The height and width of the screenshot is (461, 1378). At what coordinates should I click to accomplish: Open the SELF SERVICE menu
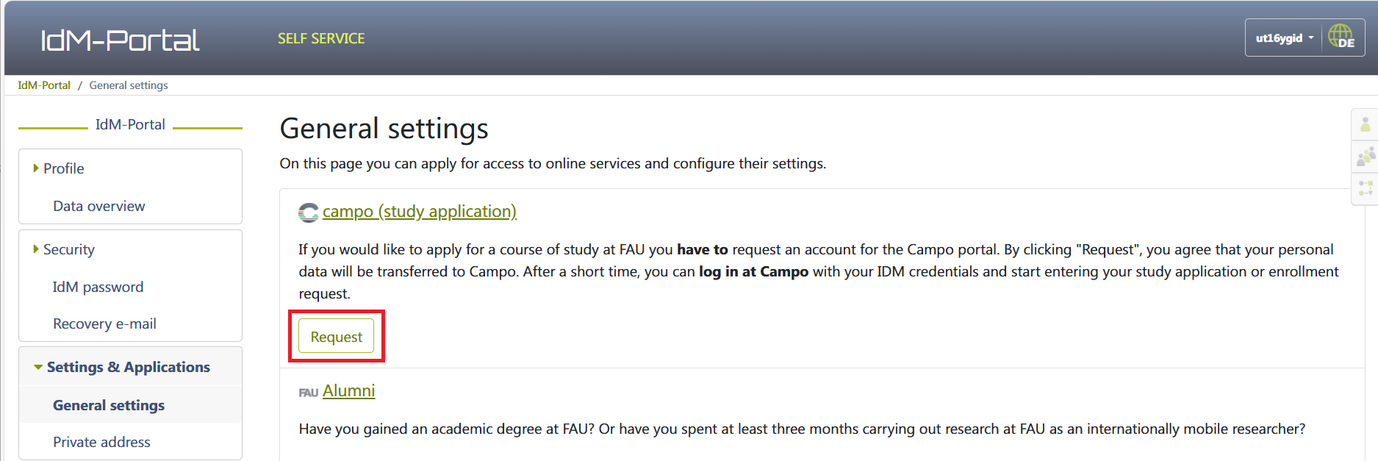321,39
